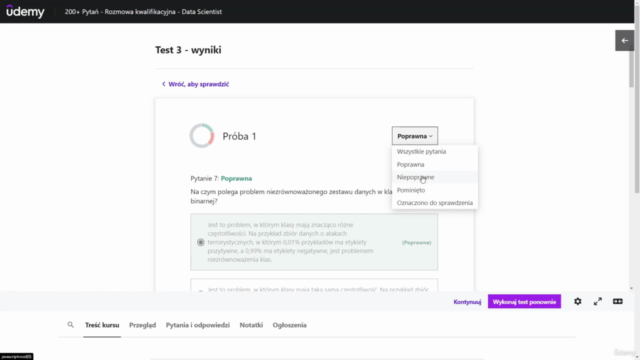
Task: Open the Ogłoszenia tab
Action: coord(289,325)
